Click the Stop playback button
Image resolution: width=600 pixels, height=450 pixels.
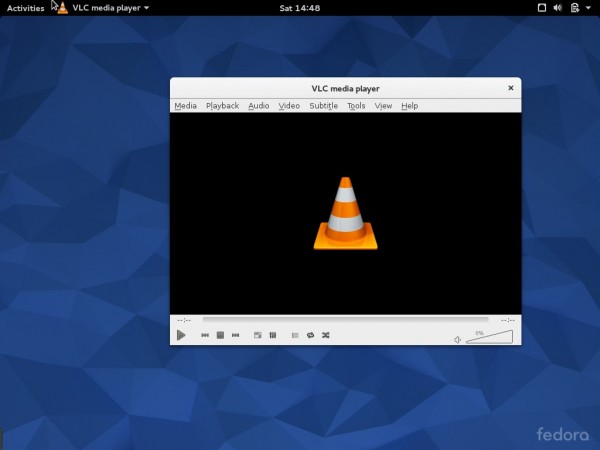pos(220,335)
